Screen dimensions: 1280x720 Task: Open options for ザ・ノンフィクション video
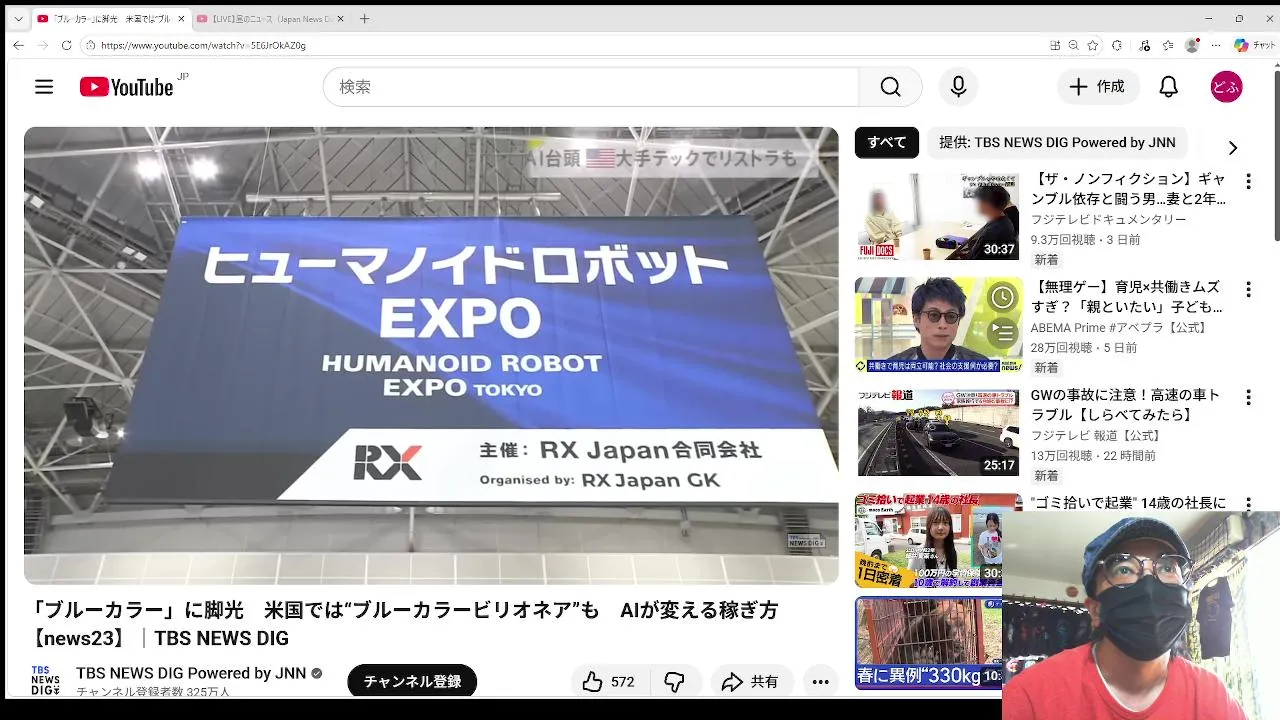click(1248, 182)
